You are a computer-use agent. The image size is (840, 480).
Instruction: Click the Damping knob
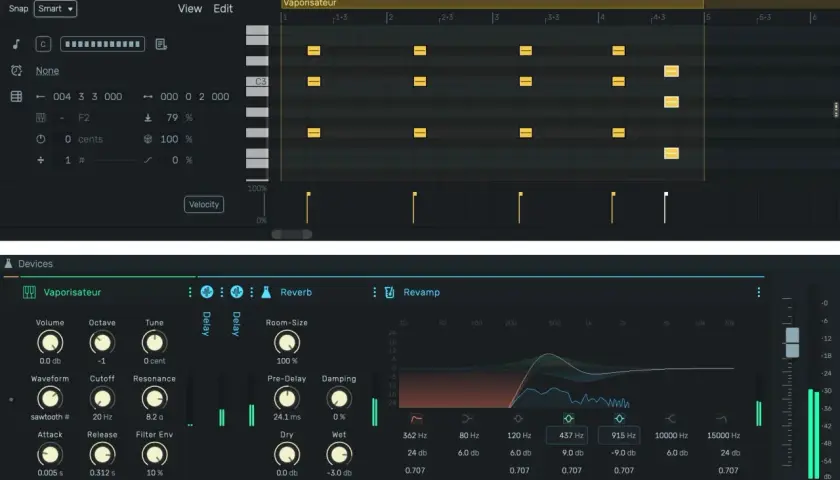(x=339, y=398)
